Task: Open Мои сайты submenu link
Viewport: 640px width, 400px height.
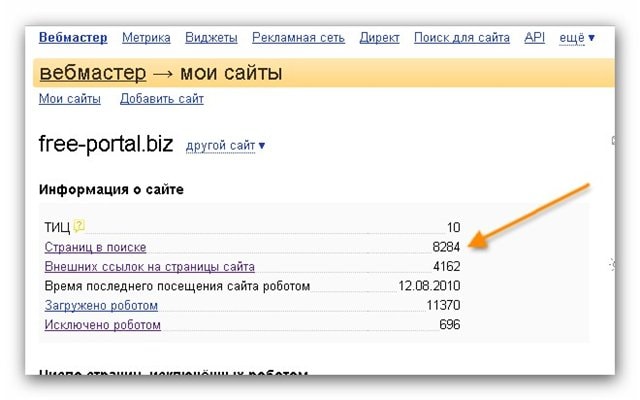Action: pyautogui.click(x=70, y=99)
